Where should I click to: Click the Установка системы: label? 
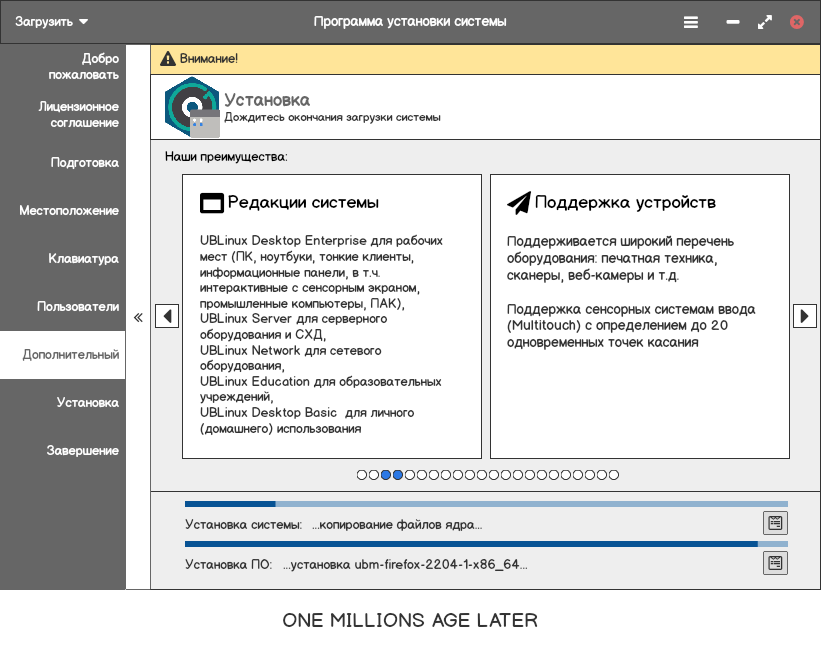243,524
